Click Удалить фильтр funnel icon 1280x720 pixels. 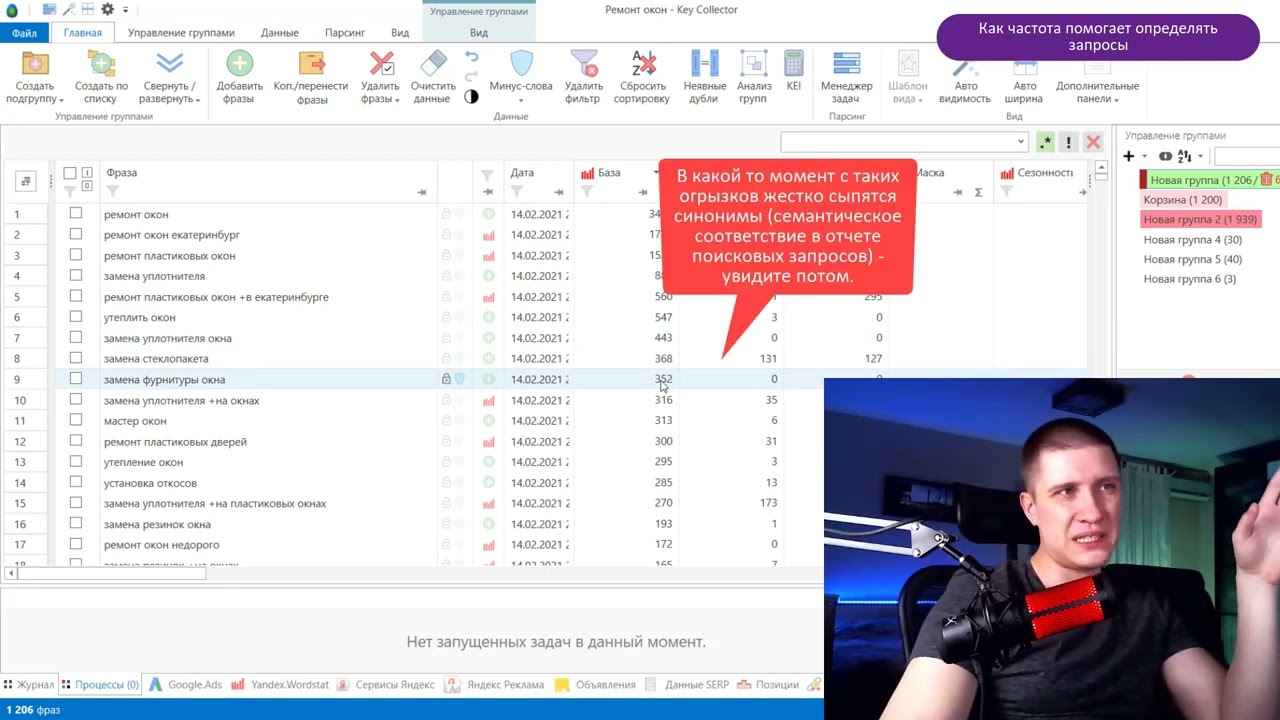coord(583,64)
